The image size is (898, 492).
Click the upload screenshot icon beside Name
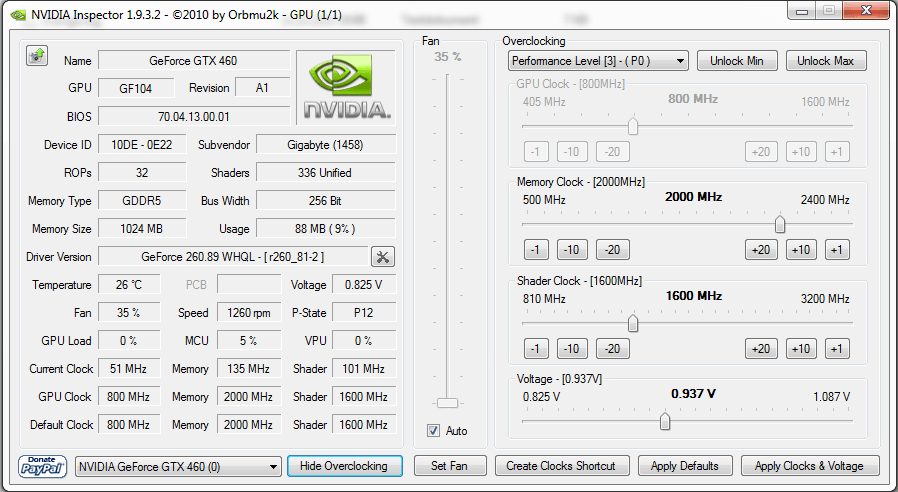click(37, 56)
